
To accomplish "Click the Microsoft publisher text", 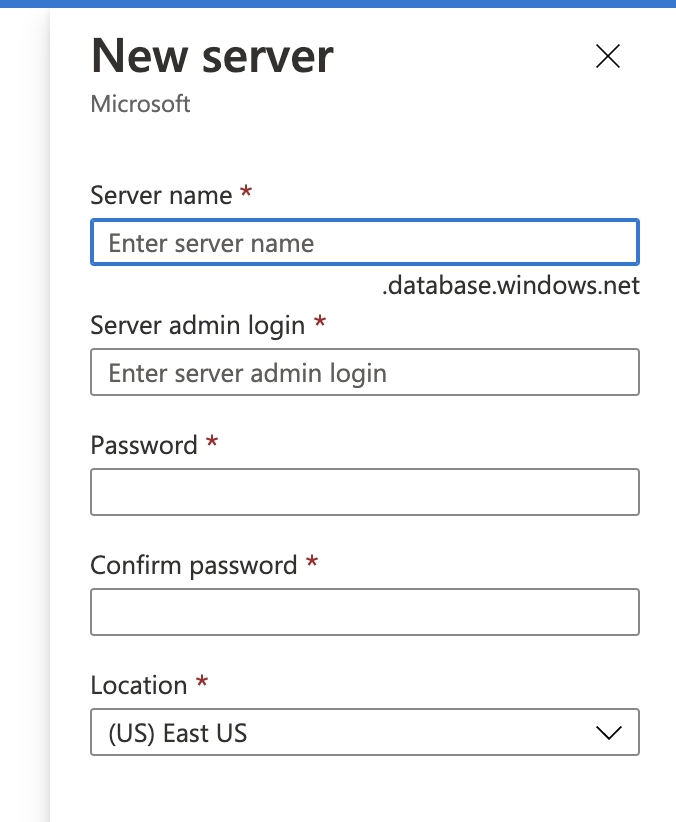I will (x=140, y=103).
